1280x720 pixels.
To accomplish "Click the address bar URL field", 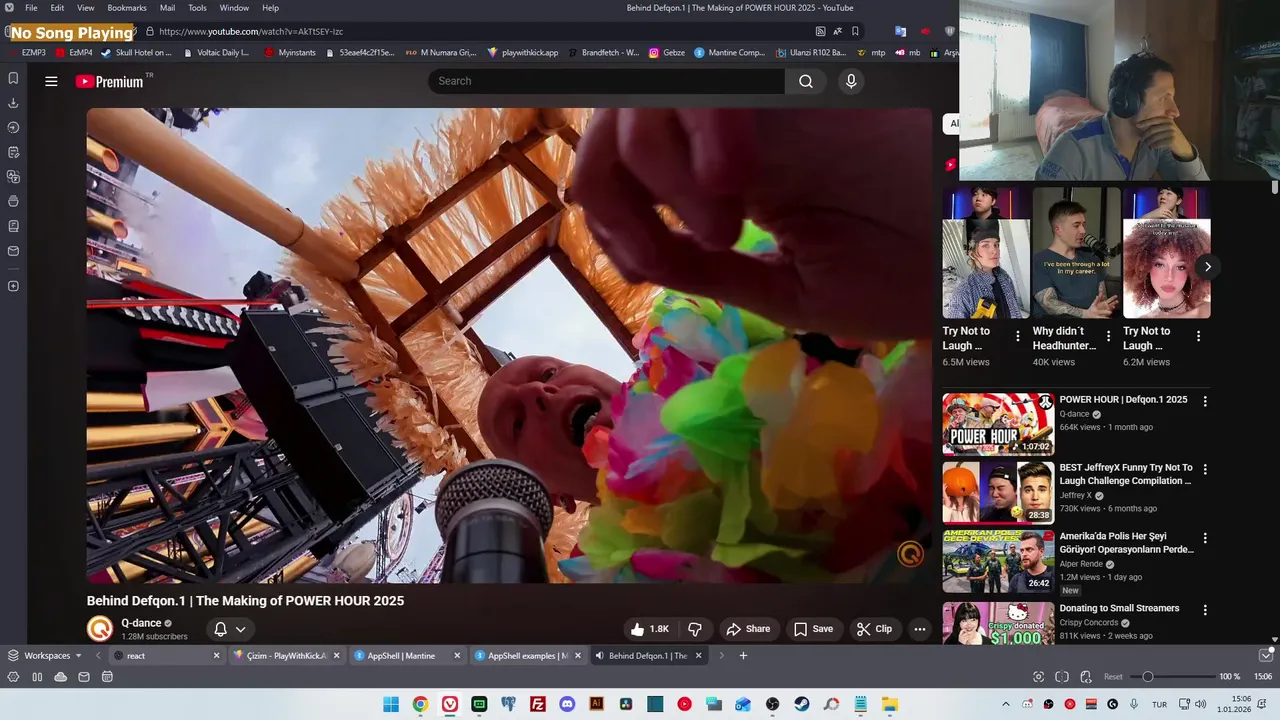I will pos(480,31).
